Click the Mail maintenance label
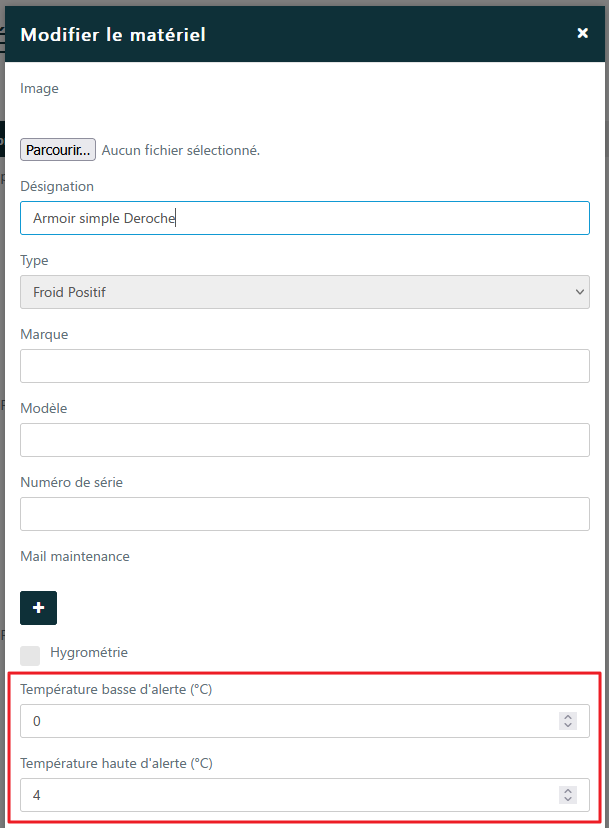This screenshot has width=609, height=828. [x=75, y=556]
